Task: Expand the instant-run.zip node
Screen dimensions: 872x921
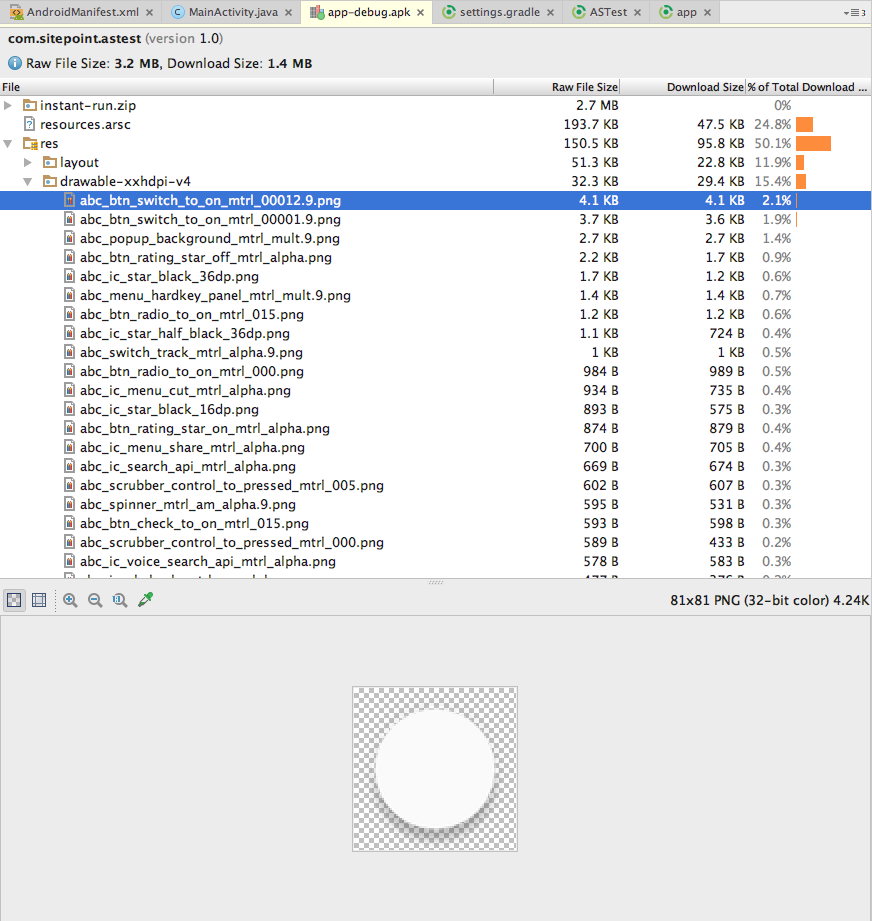Action: [x=8, y=105]
